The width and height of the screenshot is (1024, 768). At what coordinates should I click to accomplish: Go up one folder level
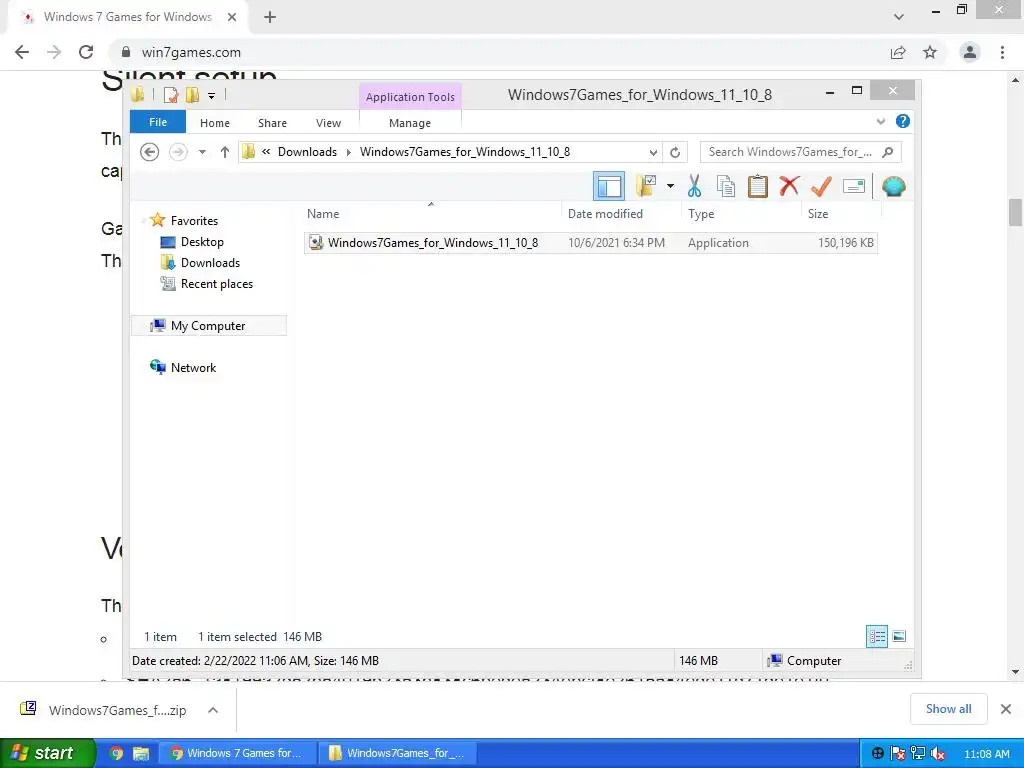(225, 152)
